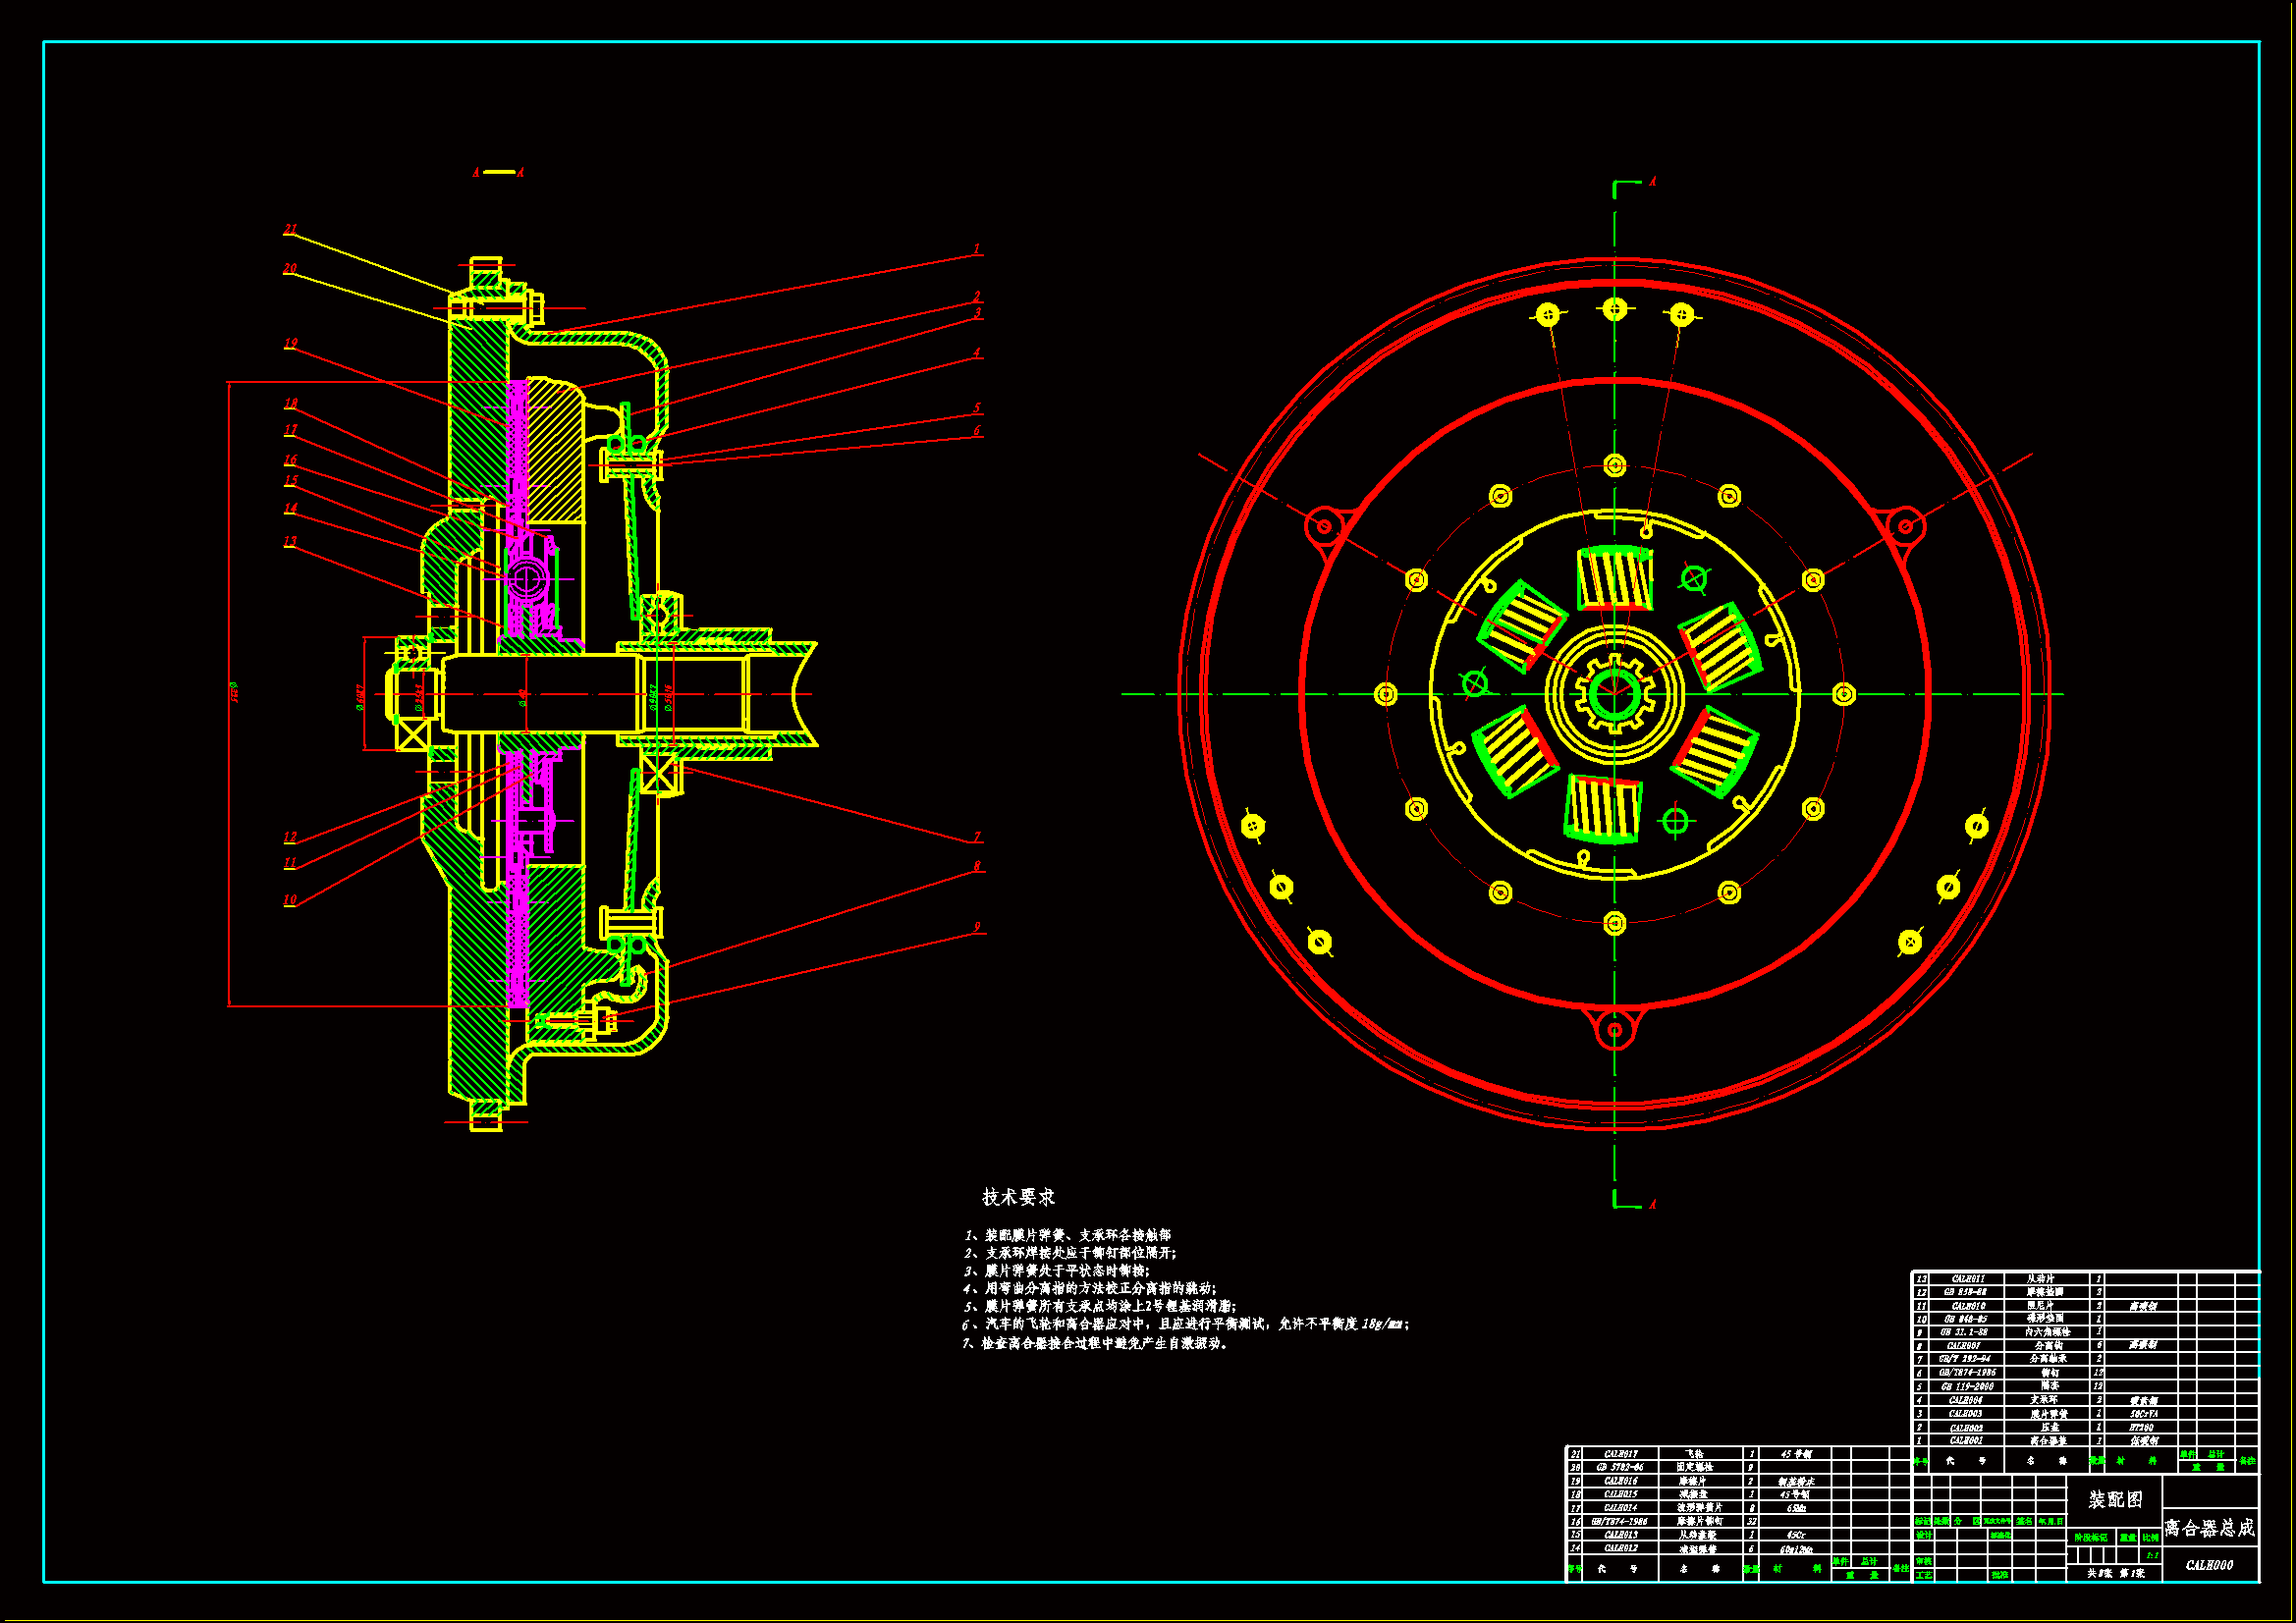Click the 技术要求 heading text

click(x=1018, y=1197)
